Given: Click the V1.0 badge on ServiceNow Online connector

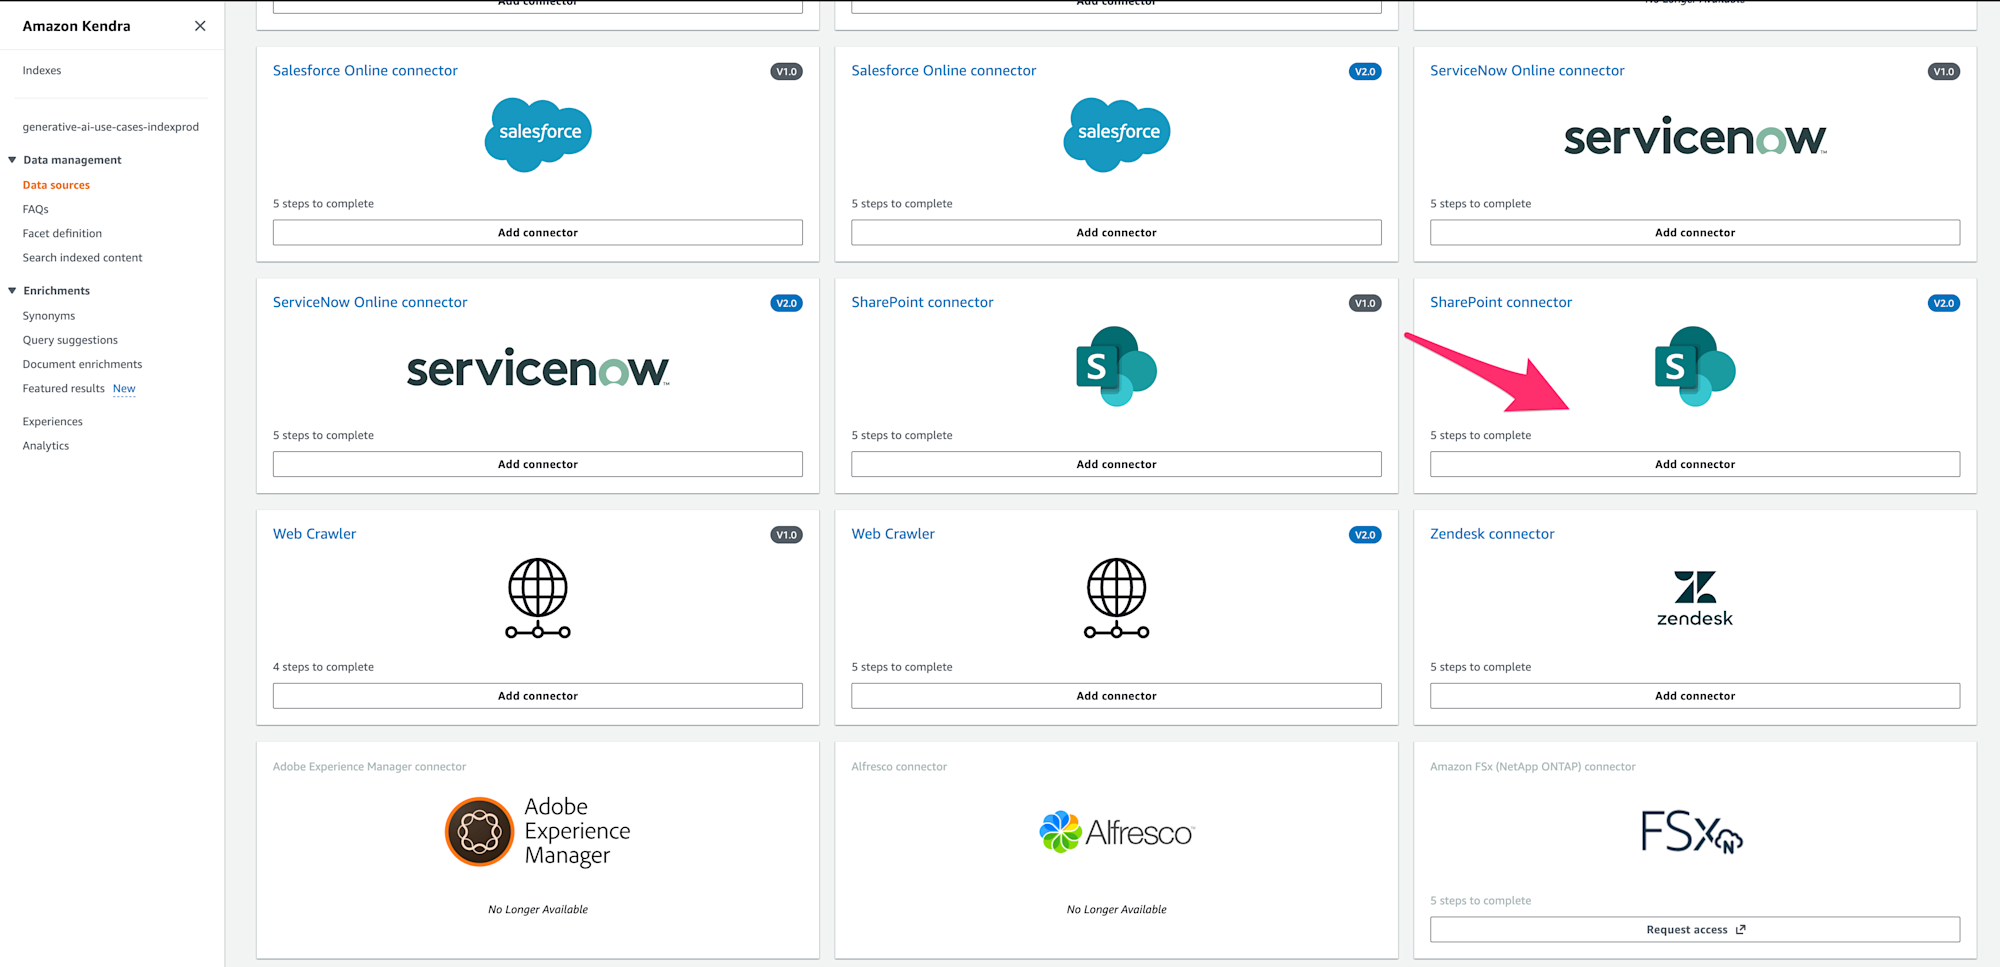Looking at the screenshot, I should [x=1944, y=72].
